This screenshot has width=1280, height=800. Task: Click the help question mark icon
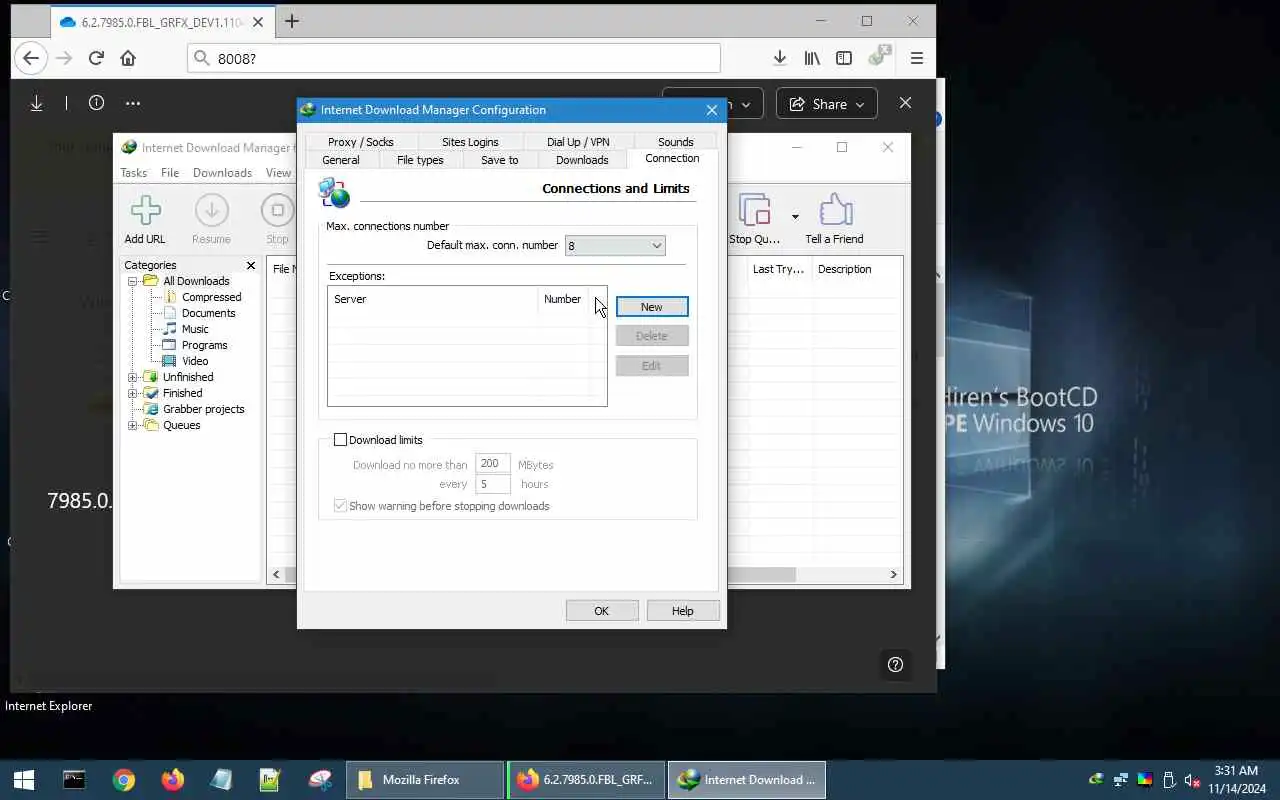895,664
